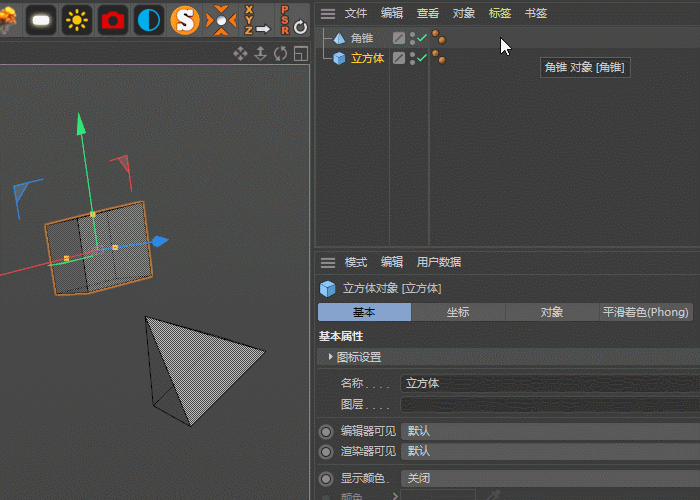Click the viewport move camera icon
Screen dimensions: 700x500
click(x=240, y=54)
